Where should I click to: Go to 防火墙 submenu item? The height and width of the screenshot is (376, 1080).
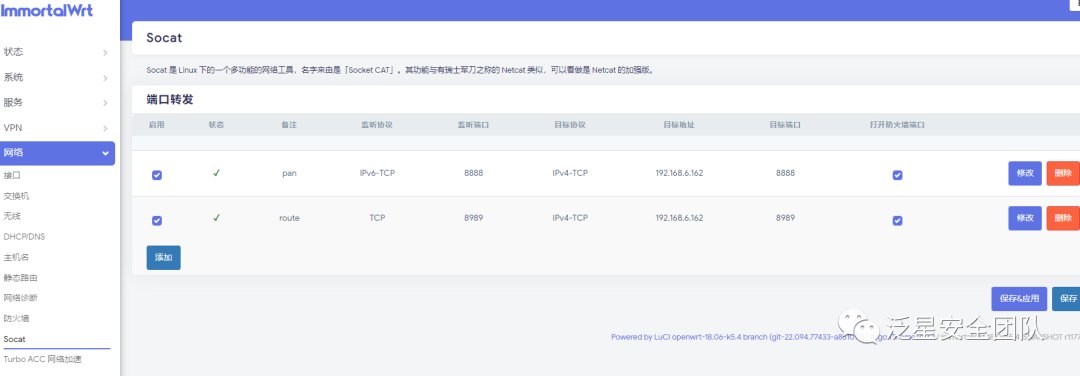[16, 318]
